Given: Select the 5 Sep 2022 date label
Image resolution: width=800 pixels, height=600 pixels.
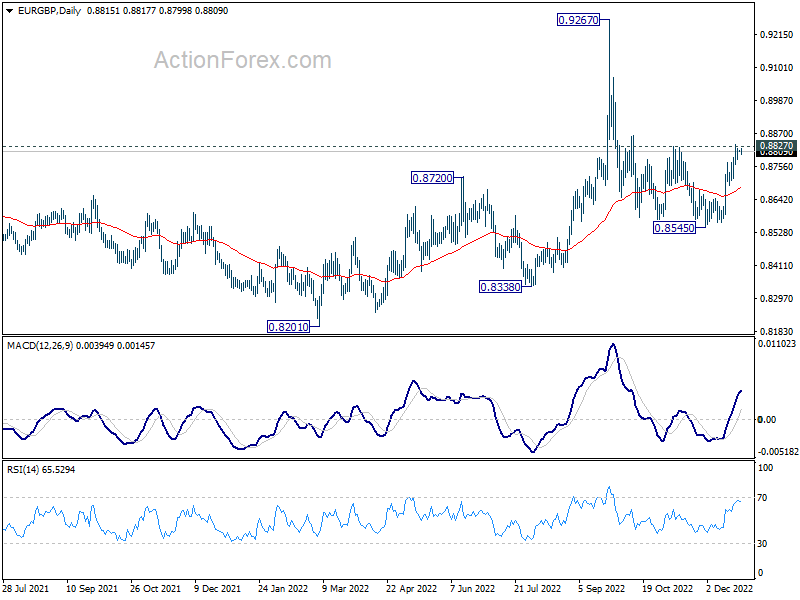Looking at the screenshot, I should pos(602,588).
